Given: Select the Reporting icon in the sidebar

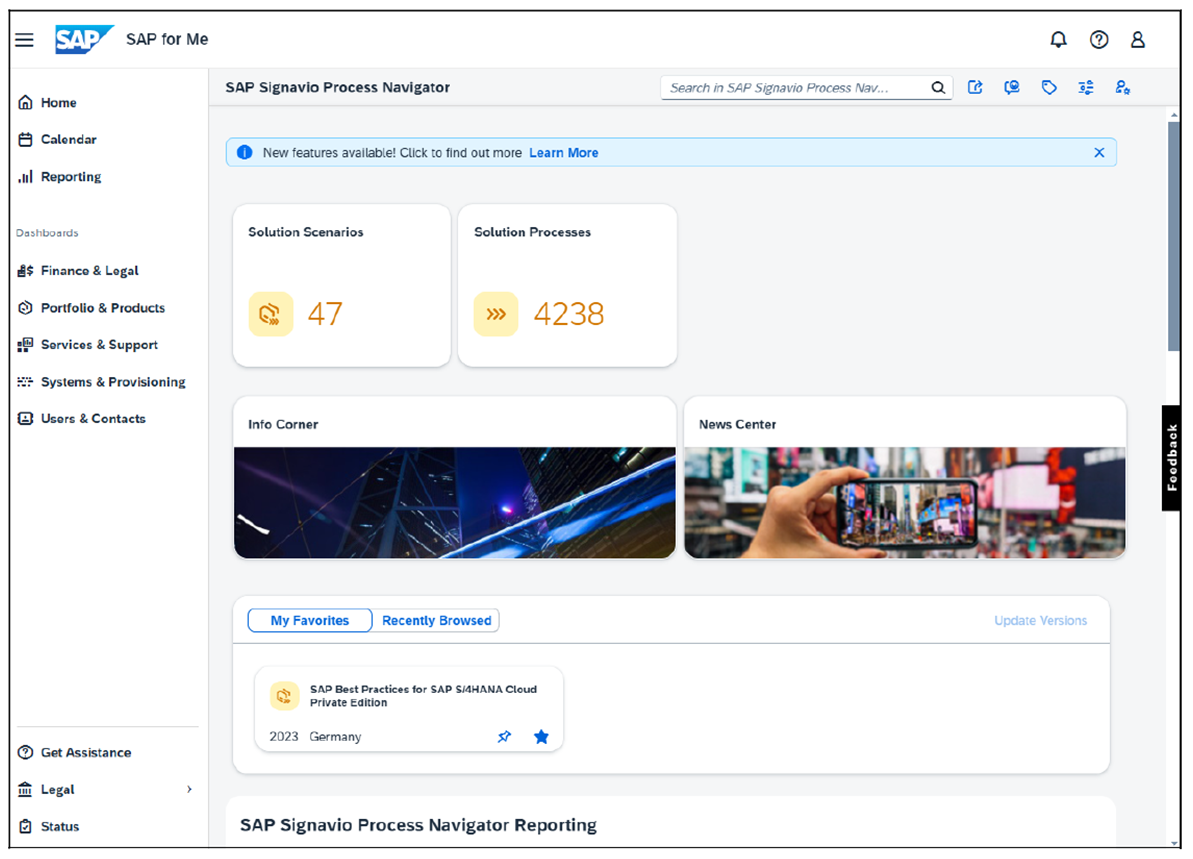Looking at the screenshot, I should coord(25,176).
